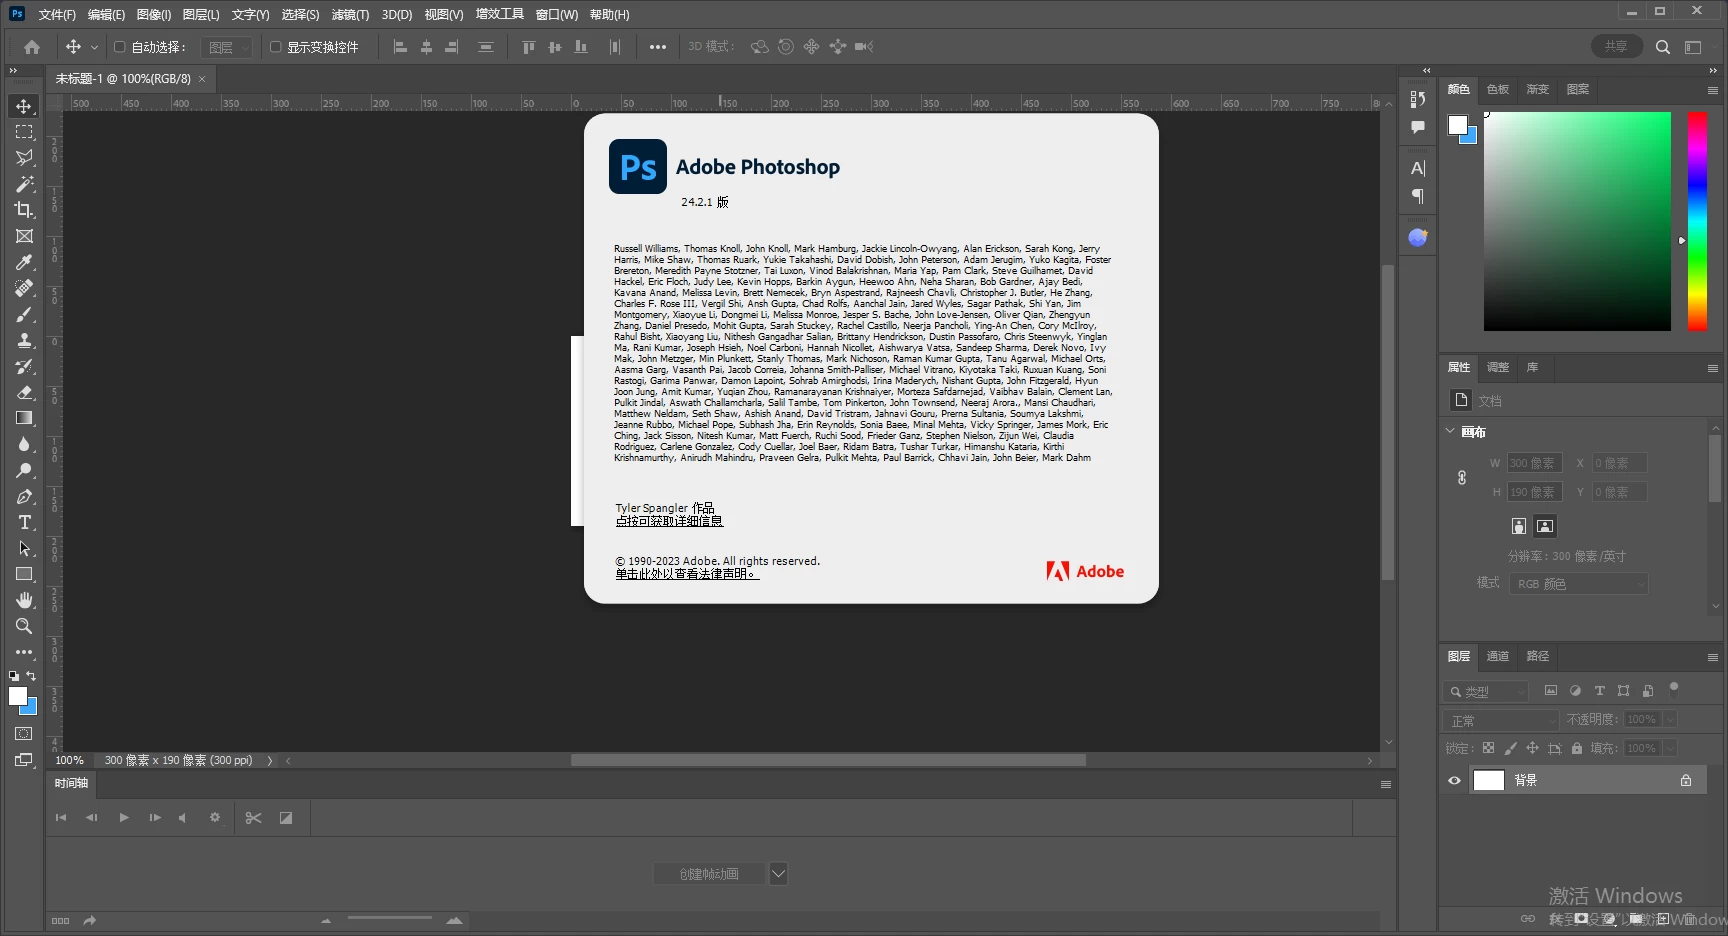The height and width of the screenshot is (936, 1728).
Task: Select the Hand tool
Action: point(24,600)
